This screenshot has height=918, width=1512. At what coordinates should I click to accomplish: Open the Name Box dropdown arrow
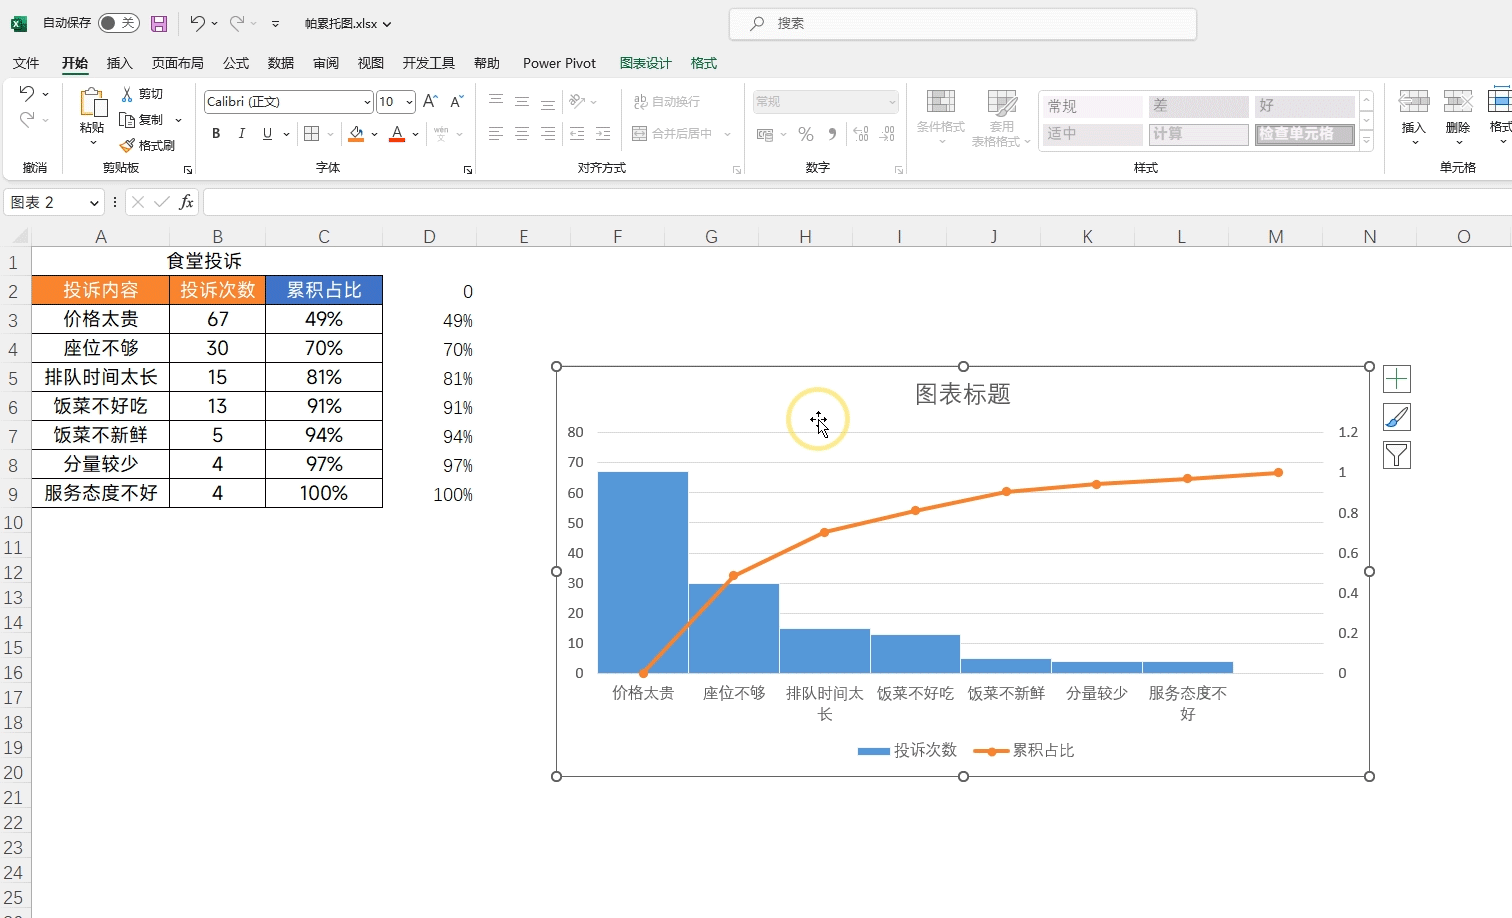click(x=95, y=203)
